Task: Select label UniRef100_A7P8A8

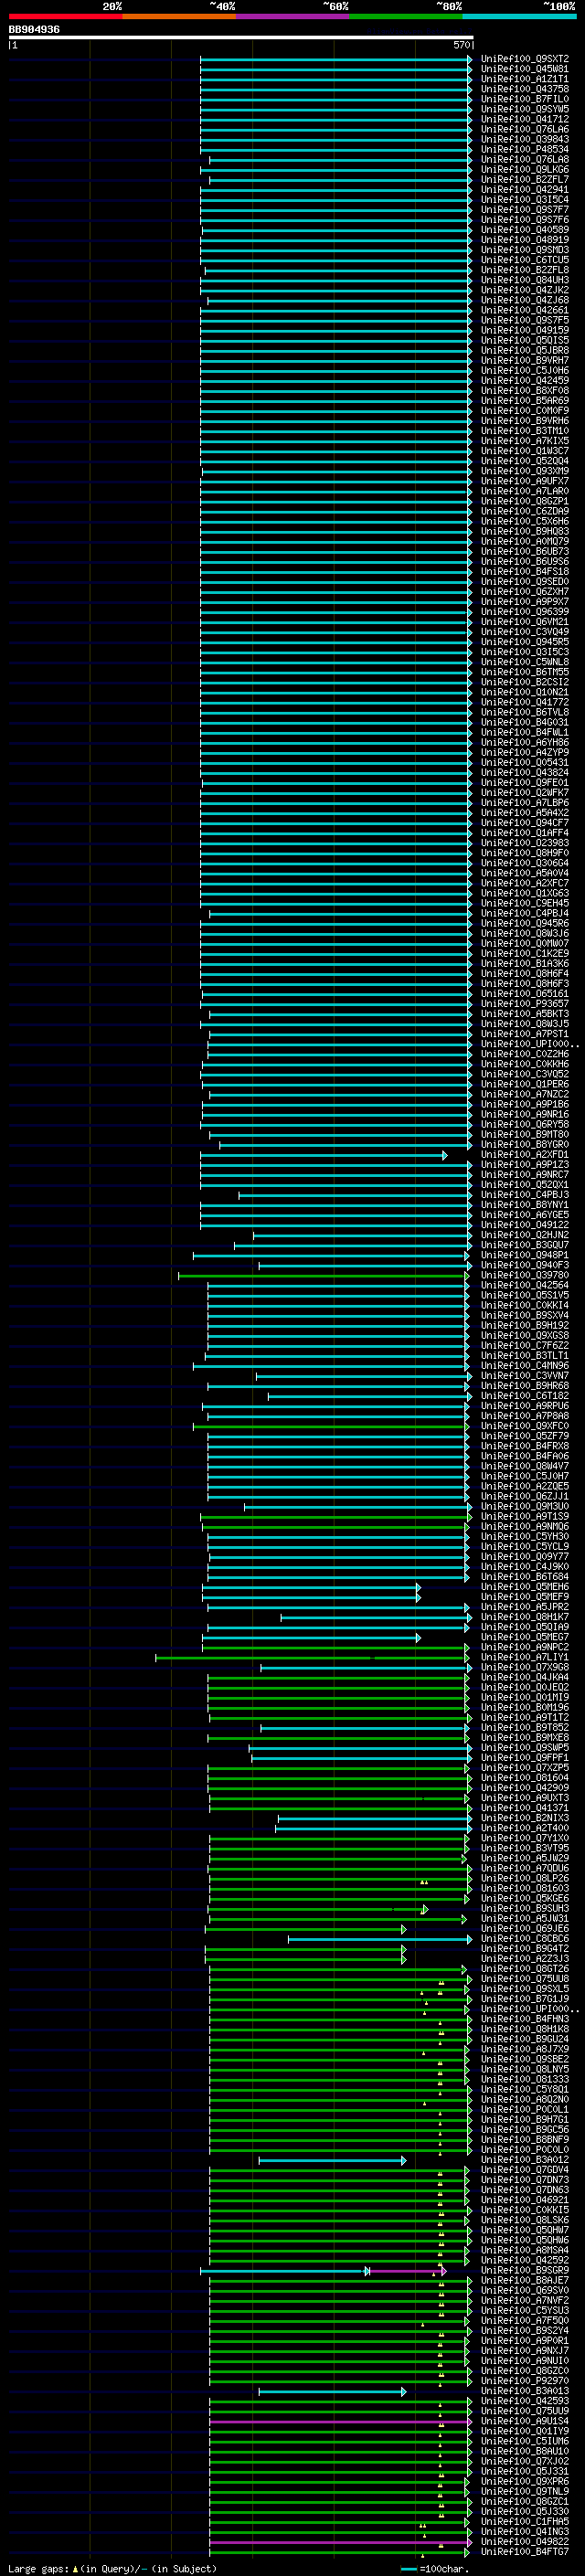Action: [x=525, y=1416]
